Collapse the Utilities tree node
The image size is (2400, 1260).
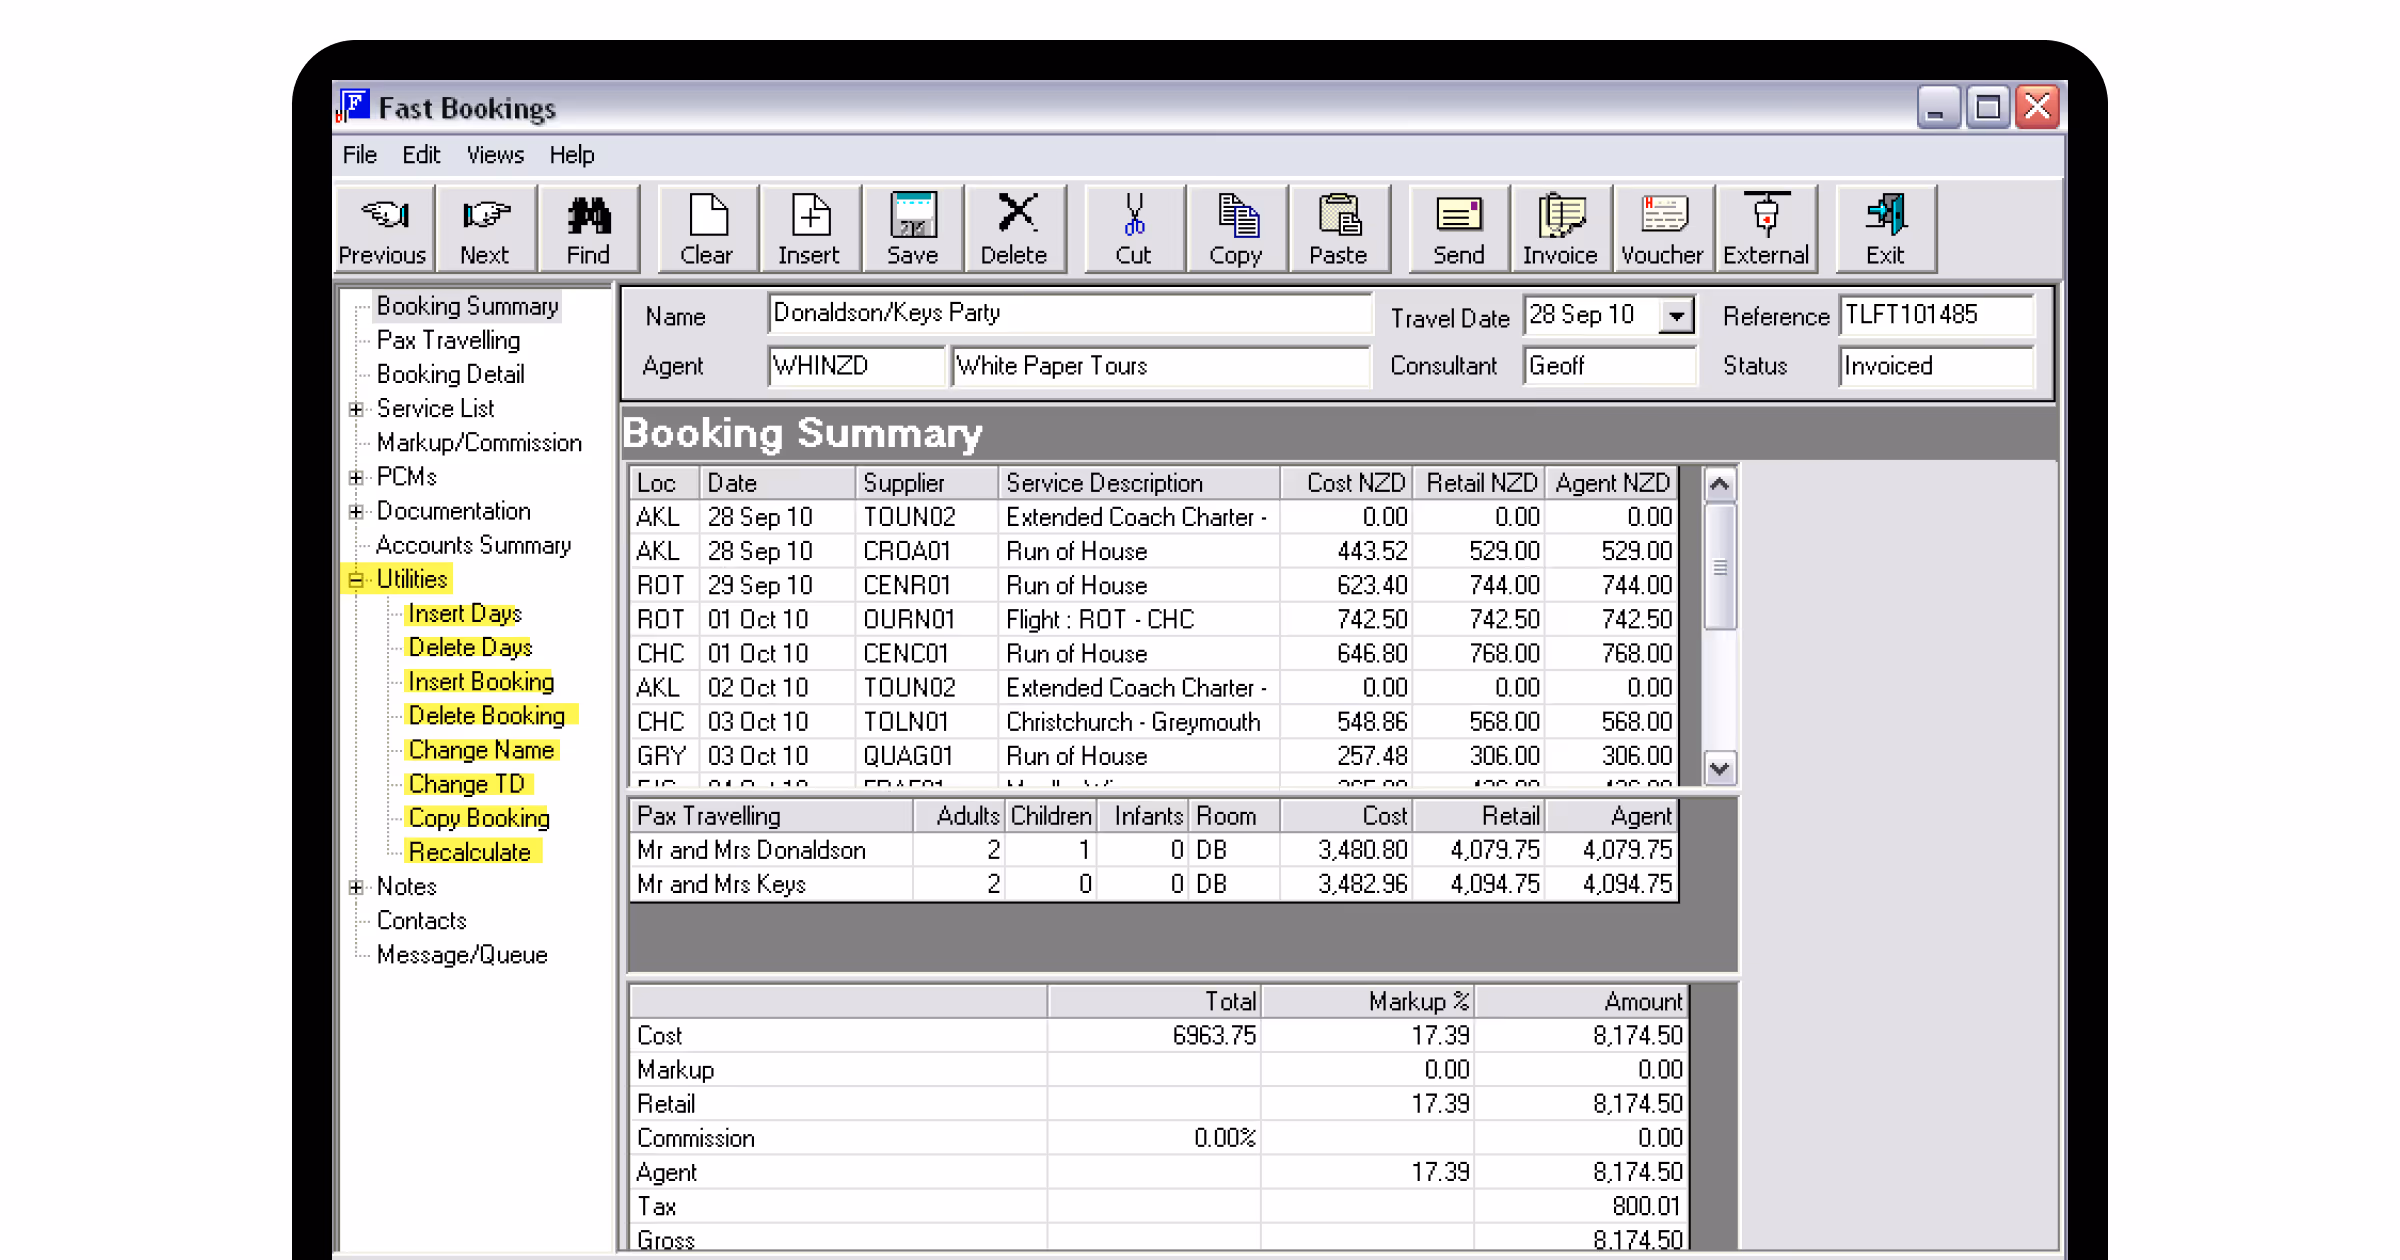pyautogui.click(x=355, y=580)
